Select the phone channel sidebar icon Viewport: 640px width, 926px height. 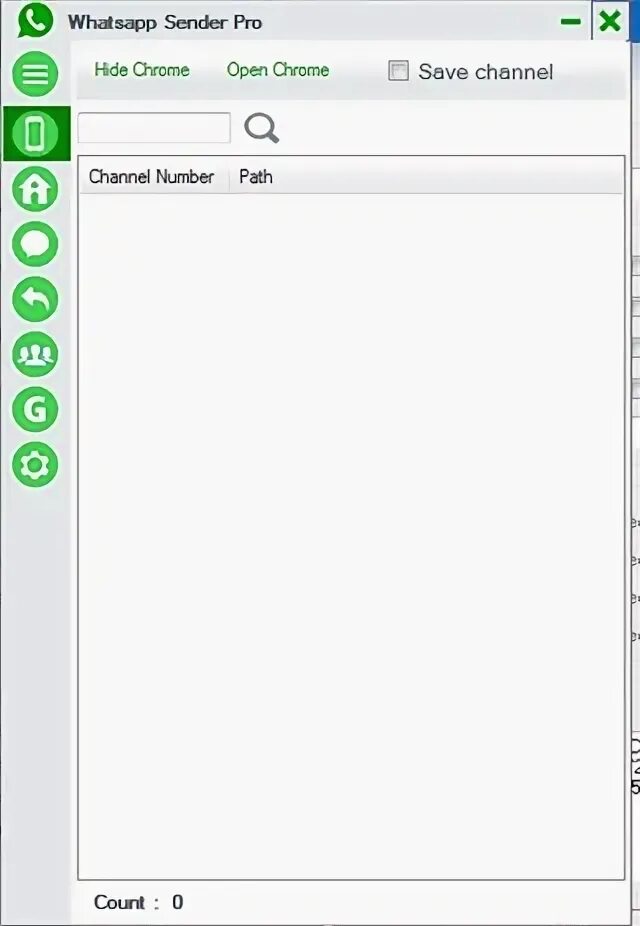[35, 133]
